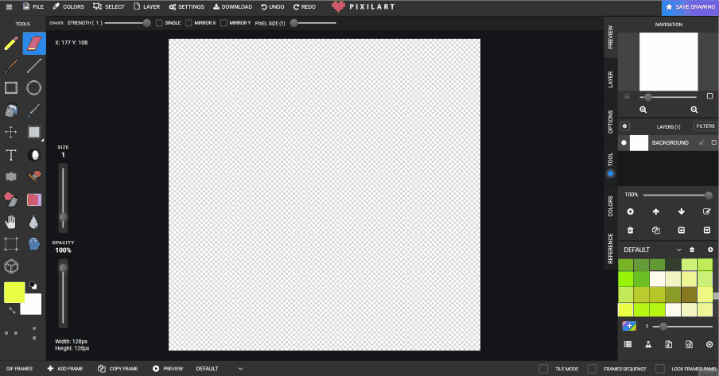The width and height of the screenshot is (719, 376).
Task: Select the Hand pan tool
Action: click(x=11, y=222)
